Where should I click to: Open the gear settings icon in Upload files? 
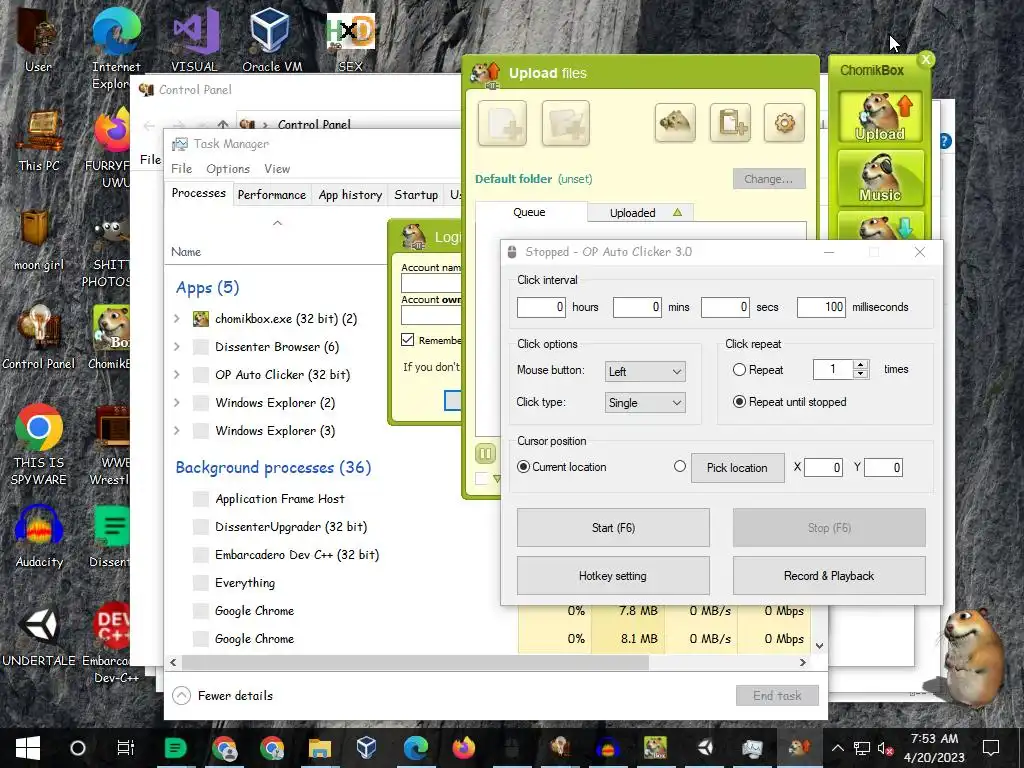(784, 123)
